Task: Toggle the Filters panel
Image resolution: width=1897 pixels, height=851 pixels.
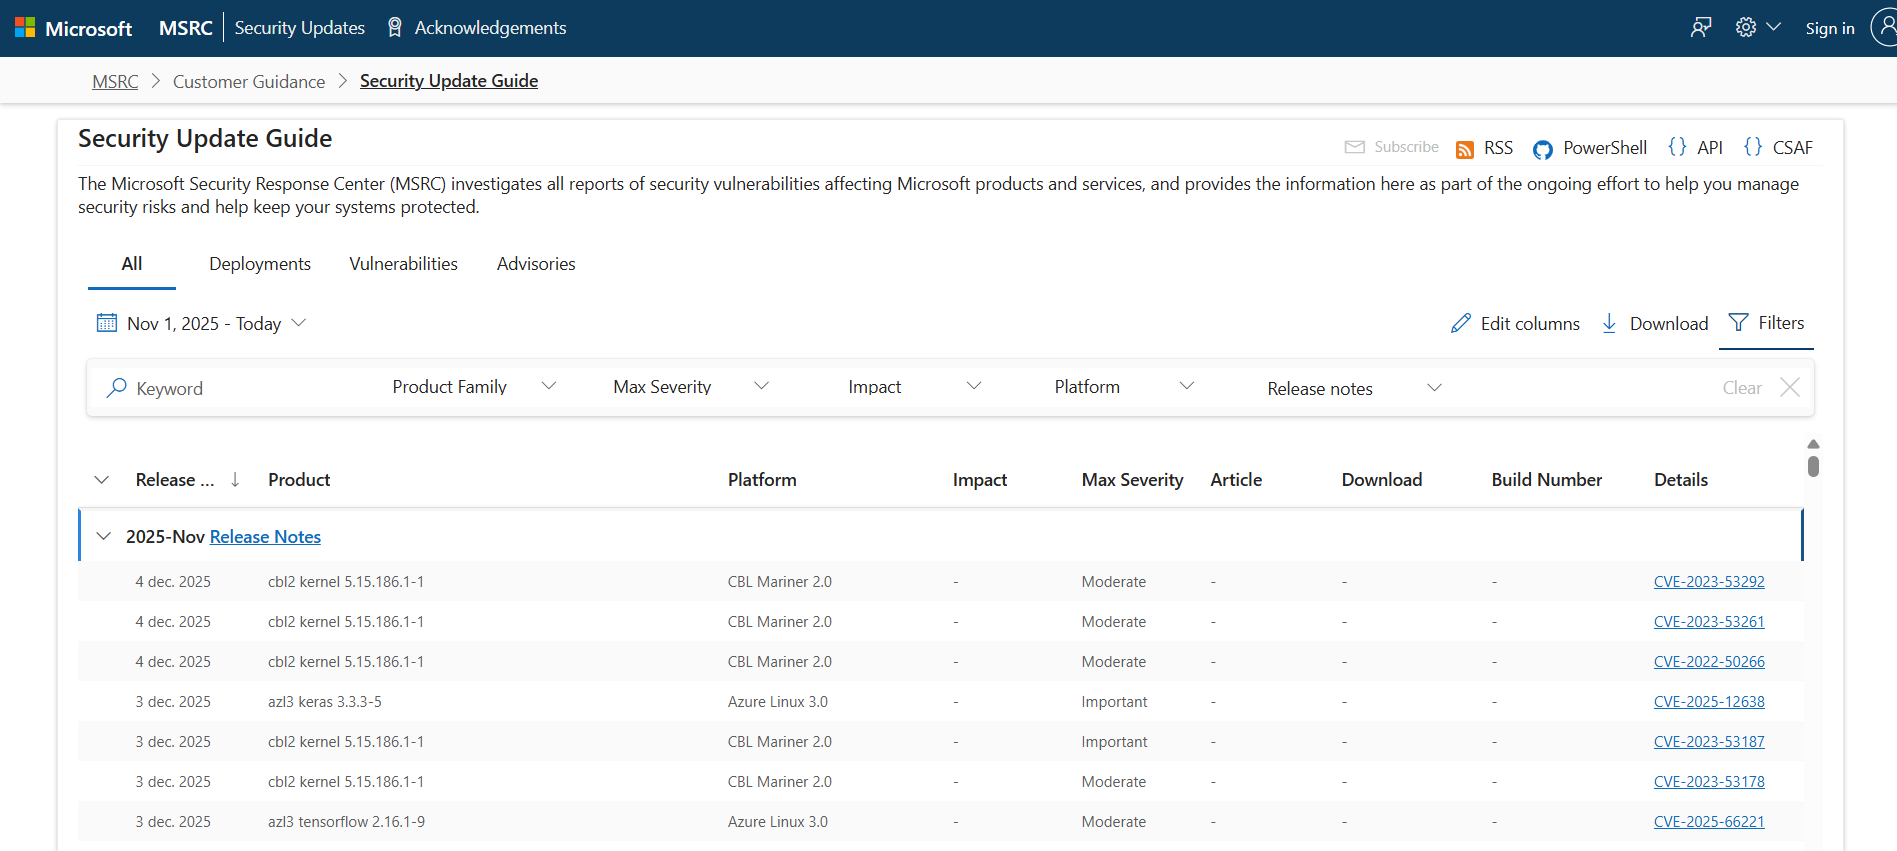Action: pyautogui.click(x=1766, y=323)
